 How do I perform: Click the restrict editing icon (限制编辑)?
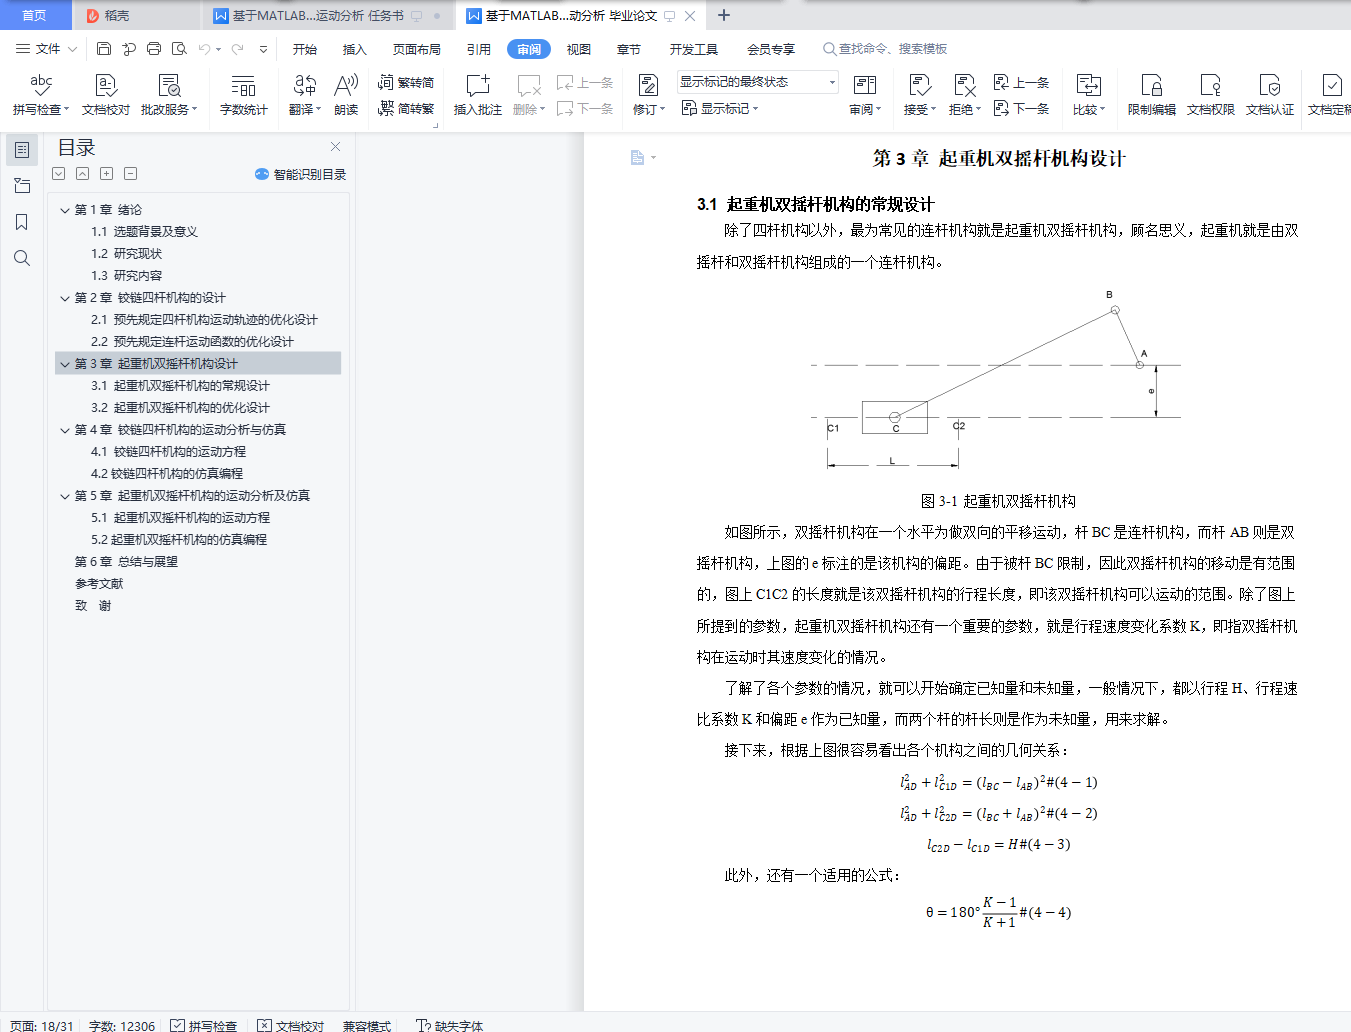1152,95
